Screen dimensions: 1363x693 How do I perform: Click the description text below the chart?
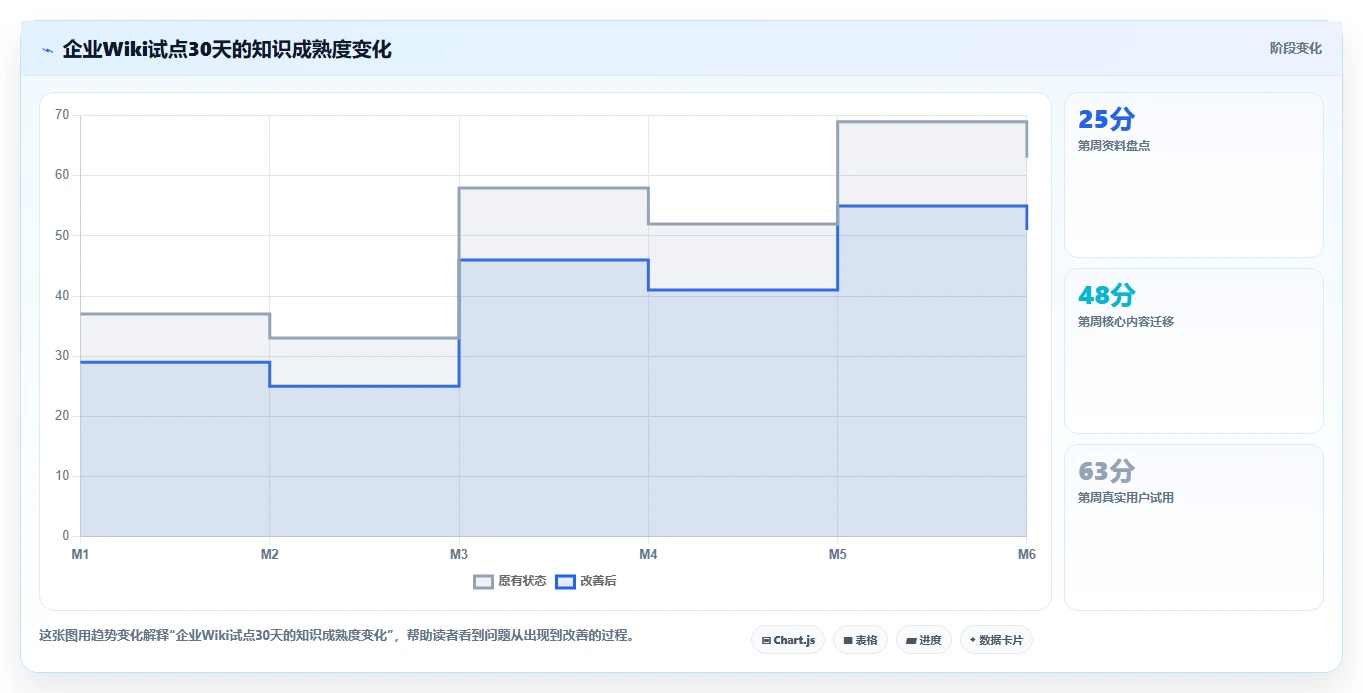point(337,635)
